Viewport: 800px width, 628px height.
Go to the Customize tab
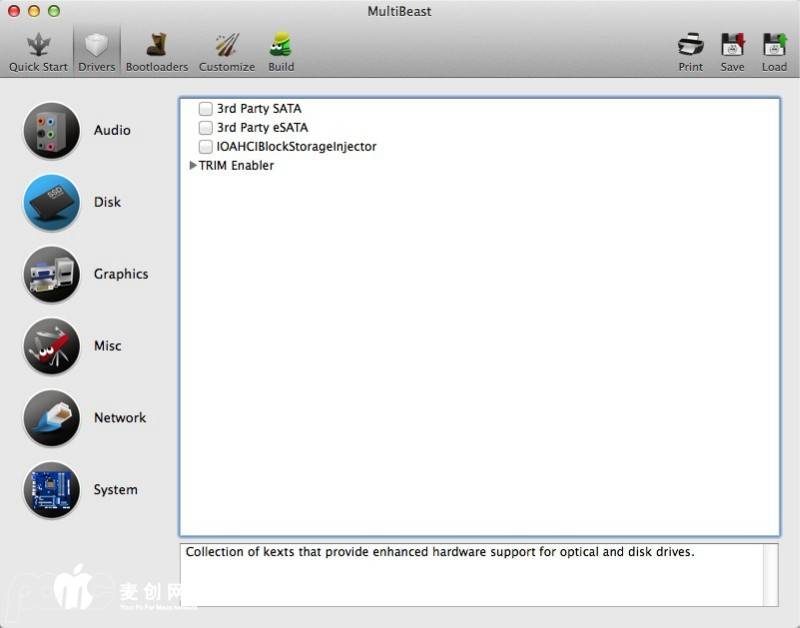point(227,51)
